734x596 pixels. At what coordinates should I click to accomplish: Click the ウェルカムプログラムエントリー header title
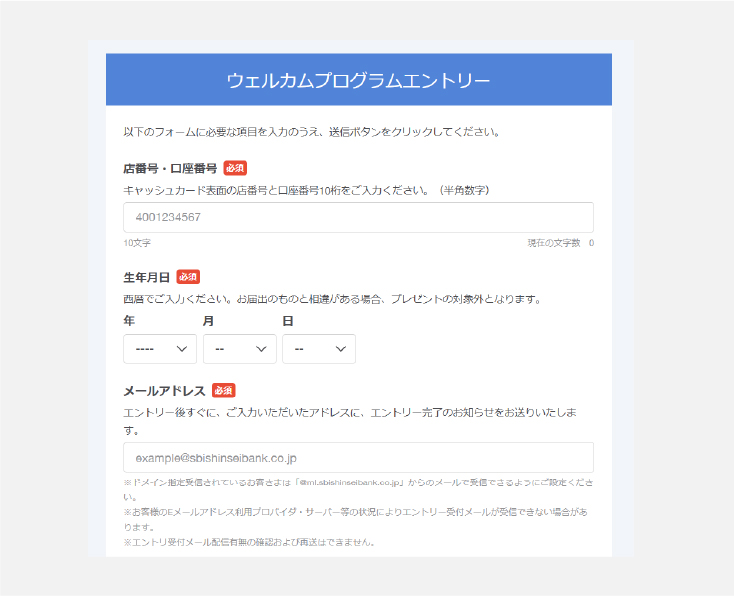click(x=359, y=81)
